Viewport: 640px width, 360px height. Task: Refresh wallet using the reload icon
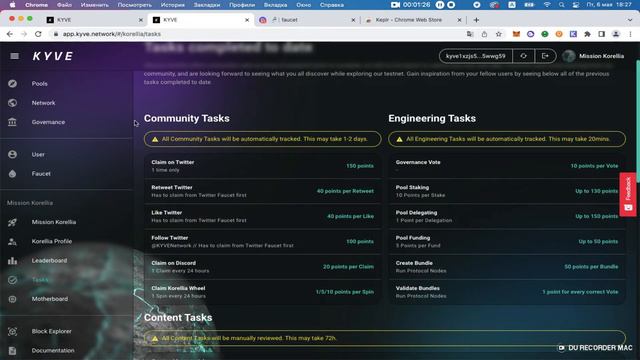click(523, 56)
